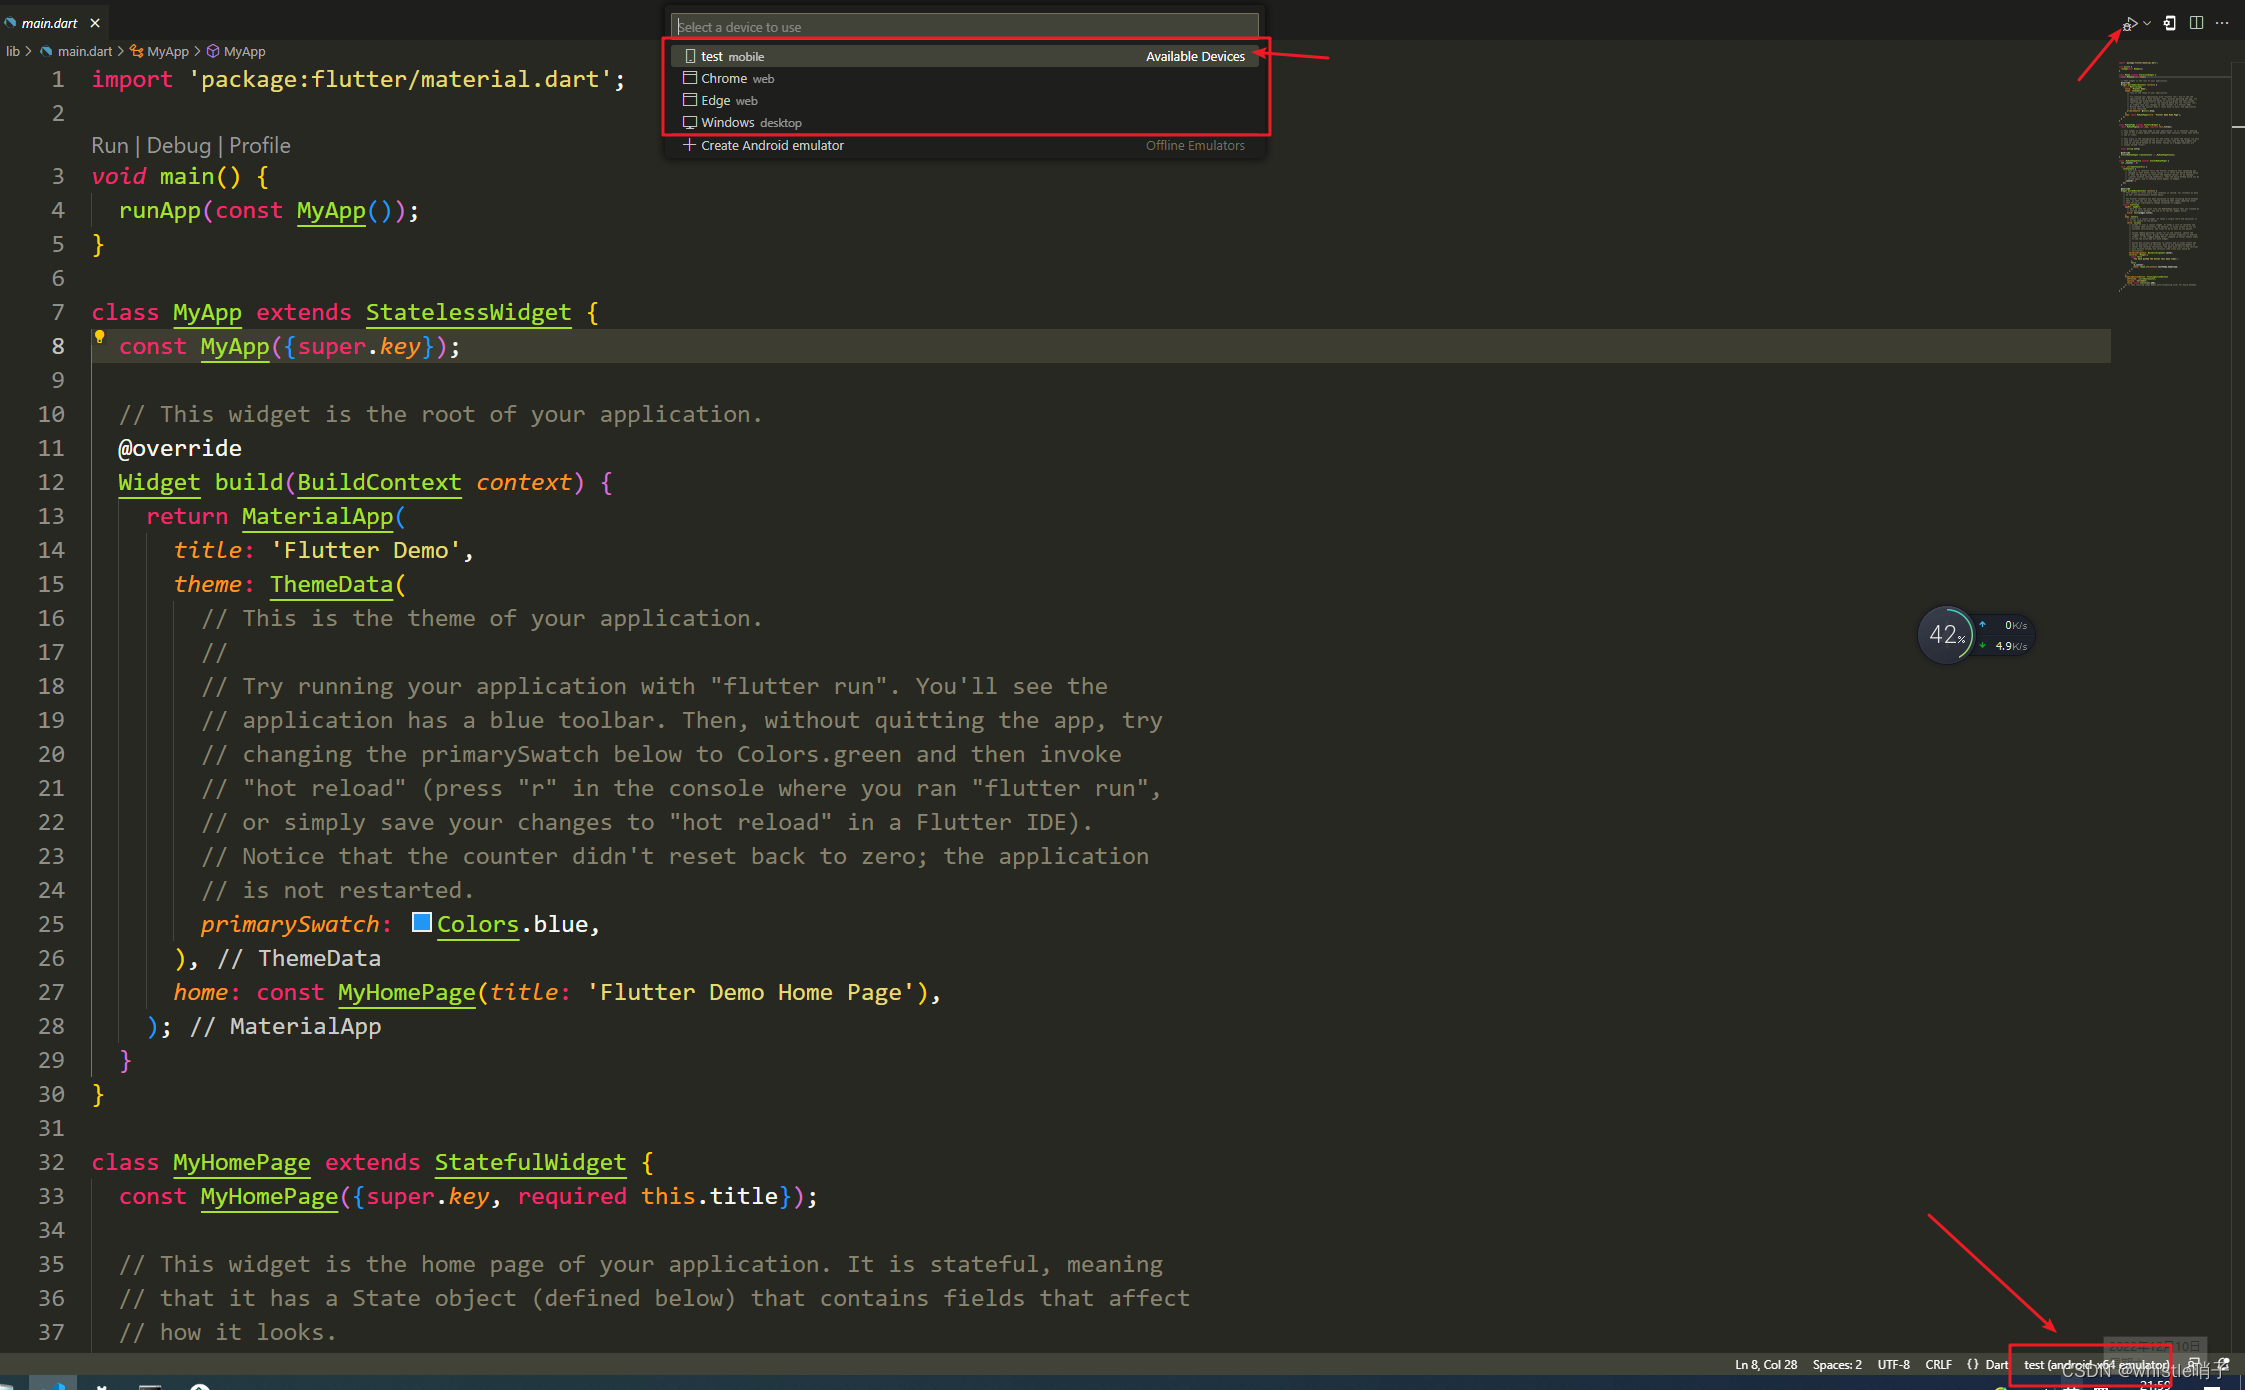Click the Run and Debug play icon

click(x=2130, y=23)
